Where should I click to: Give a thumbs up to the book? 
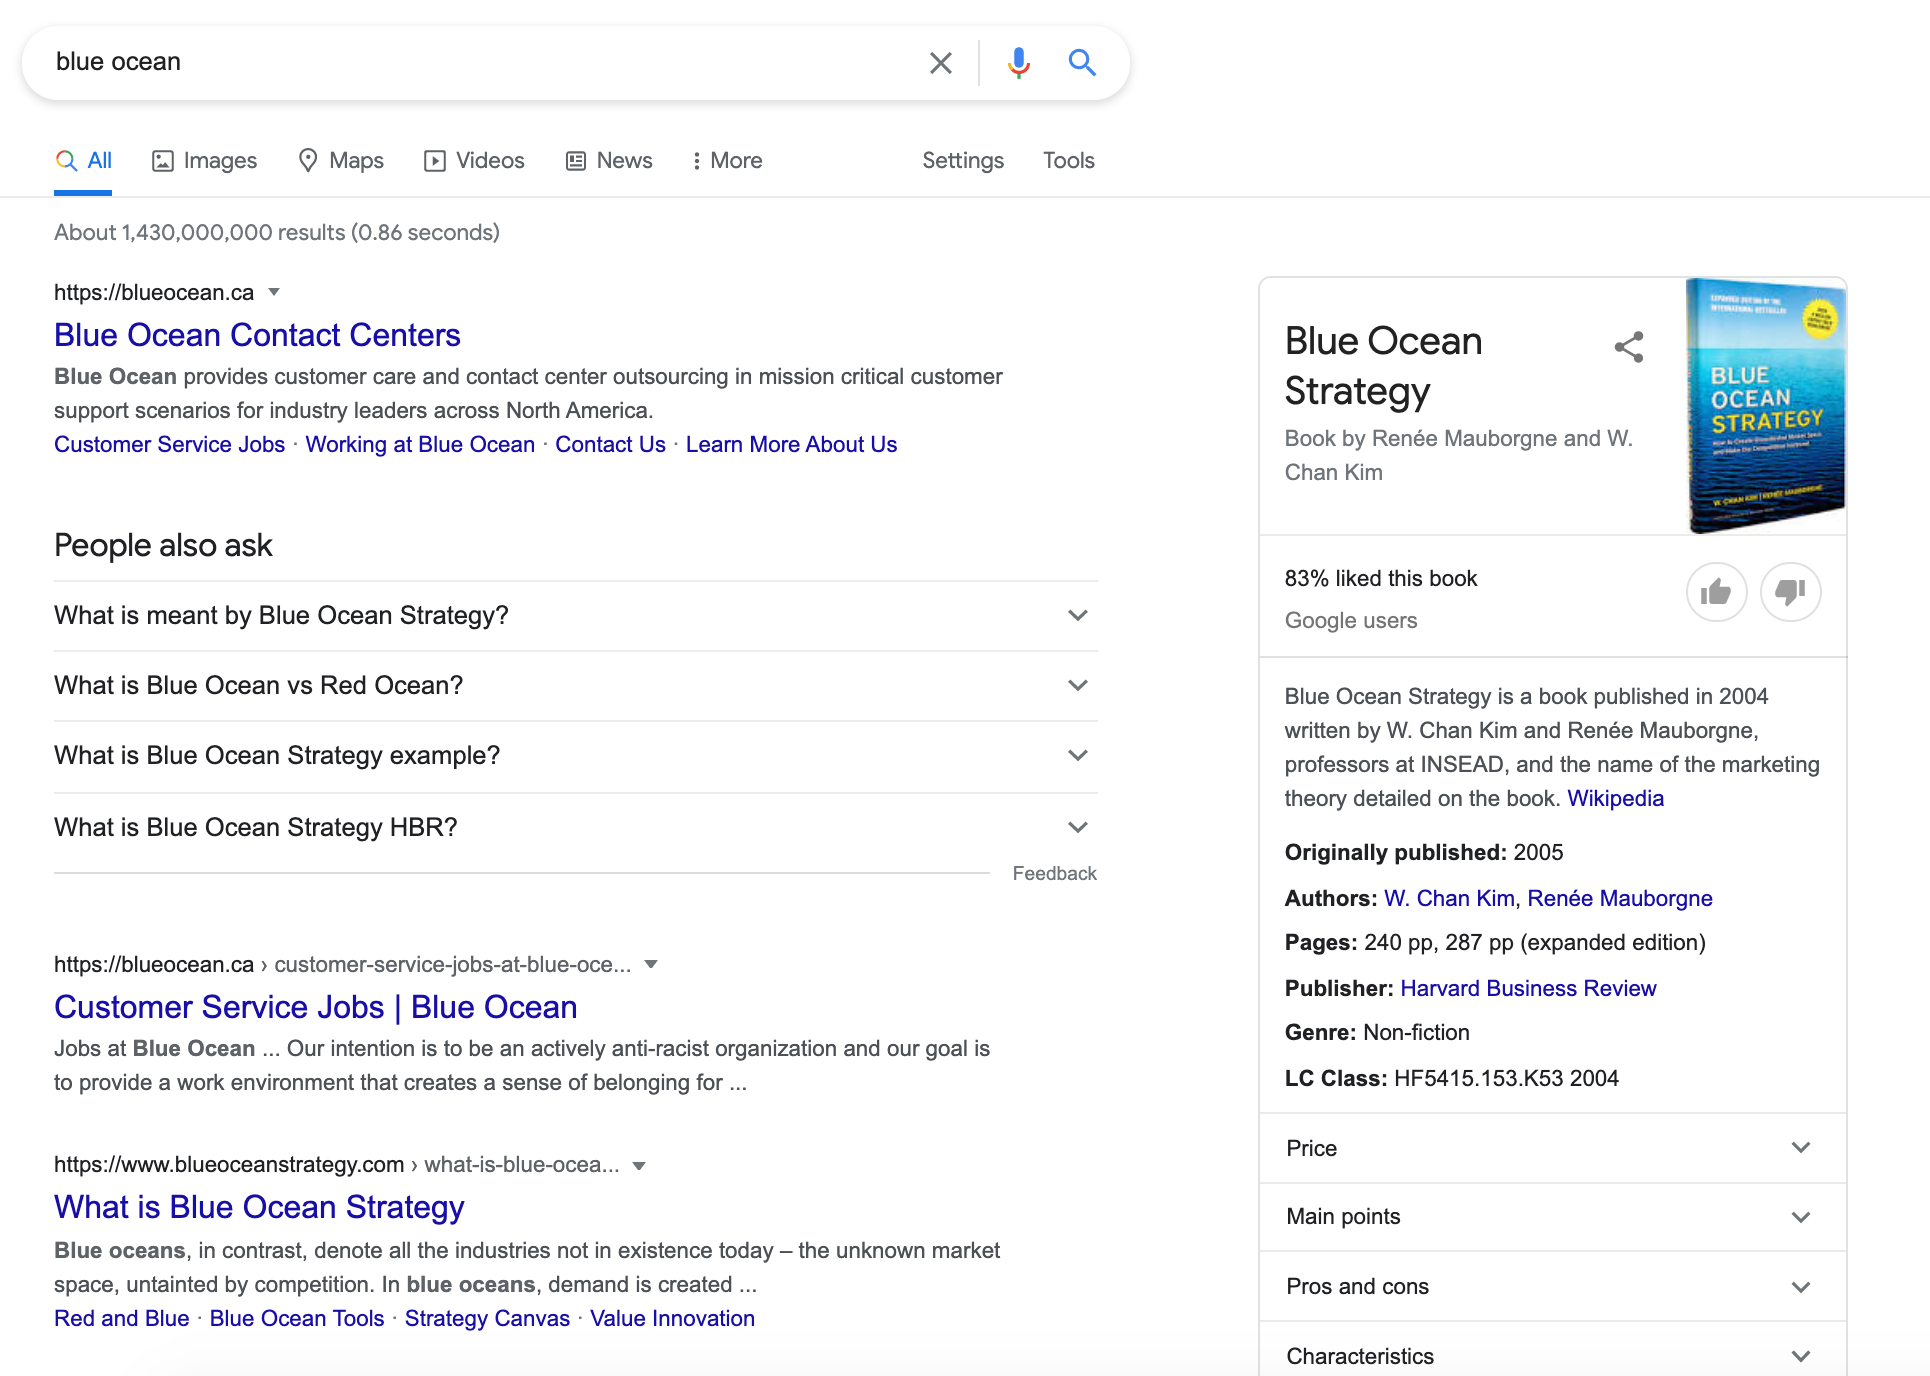[1716, 592]
